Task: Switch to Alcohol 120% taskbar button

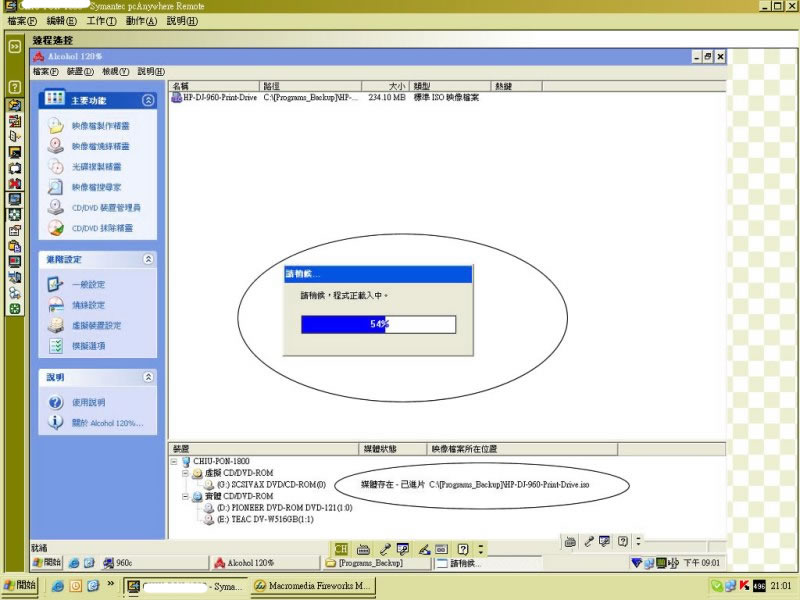Action: coord(264,563)
